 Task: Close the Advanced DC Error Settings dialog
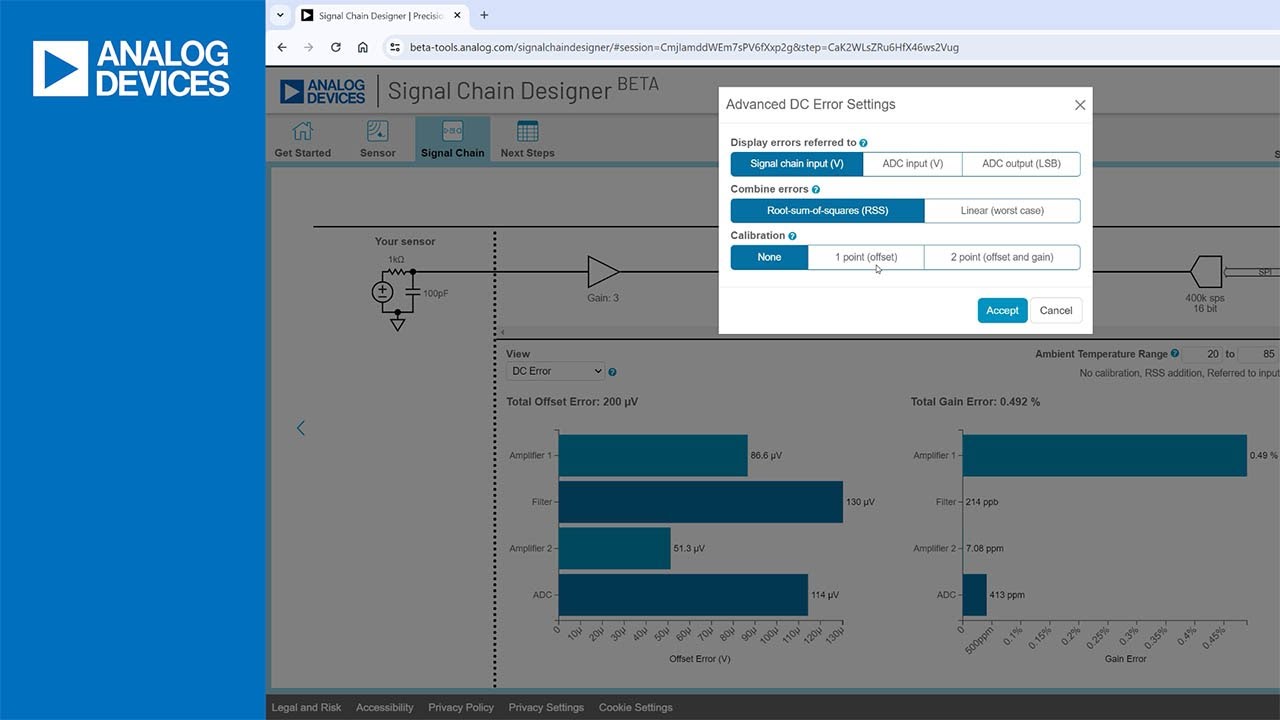pos(1080,105)
